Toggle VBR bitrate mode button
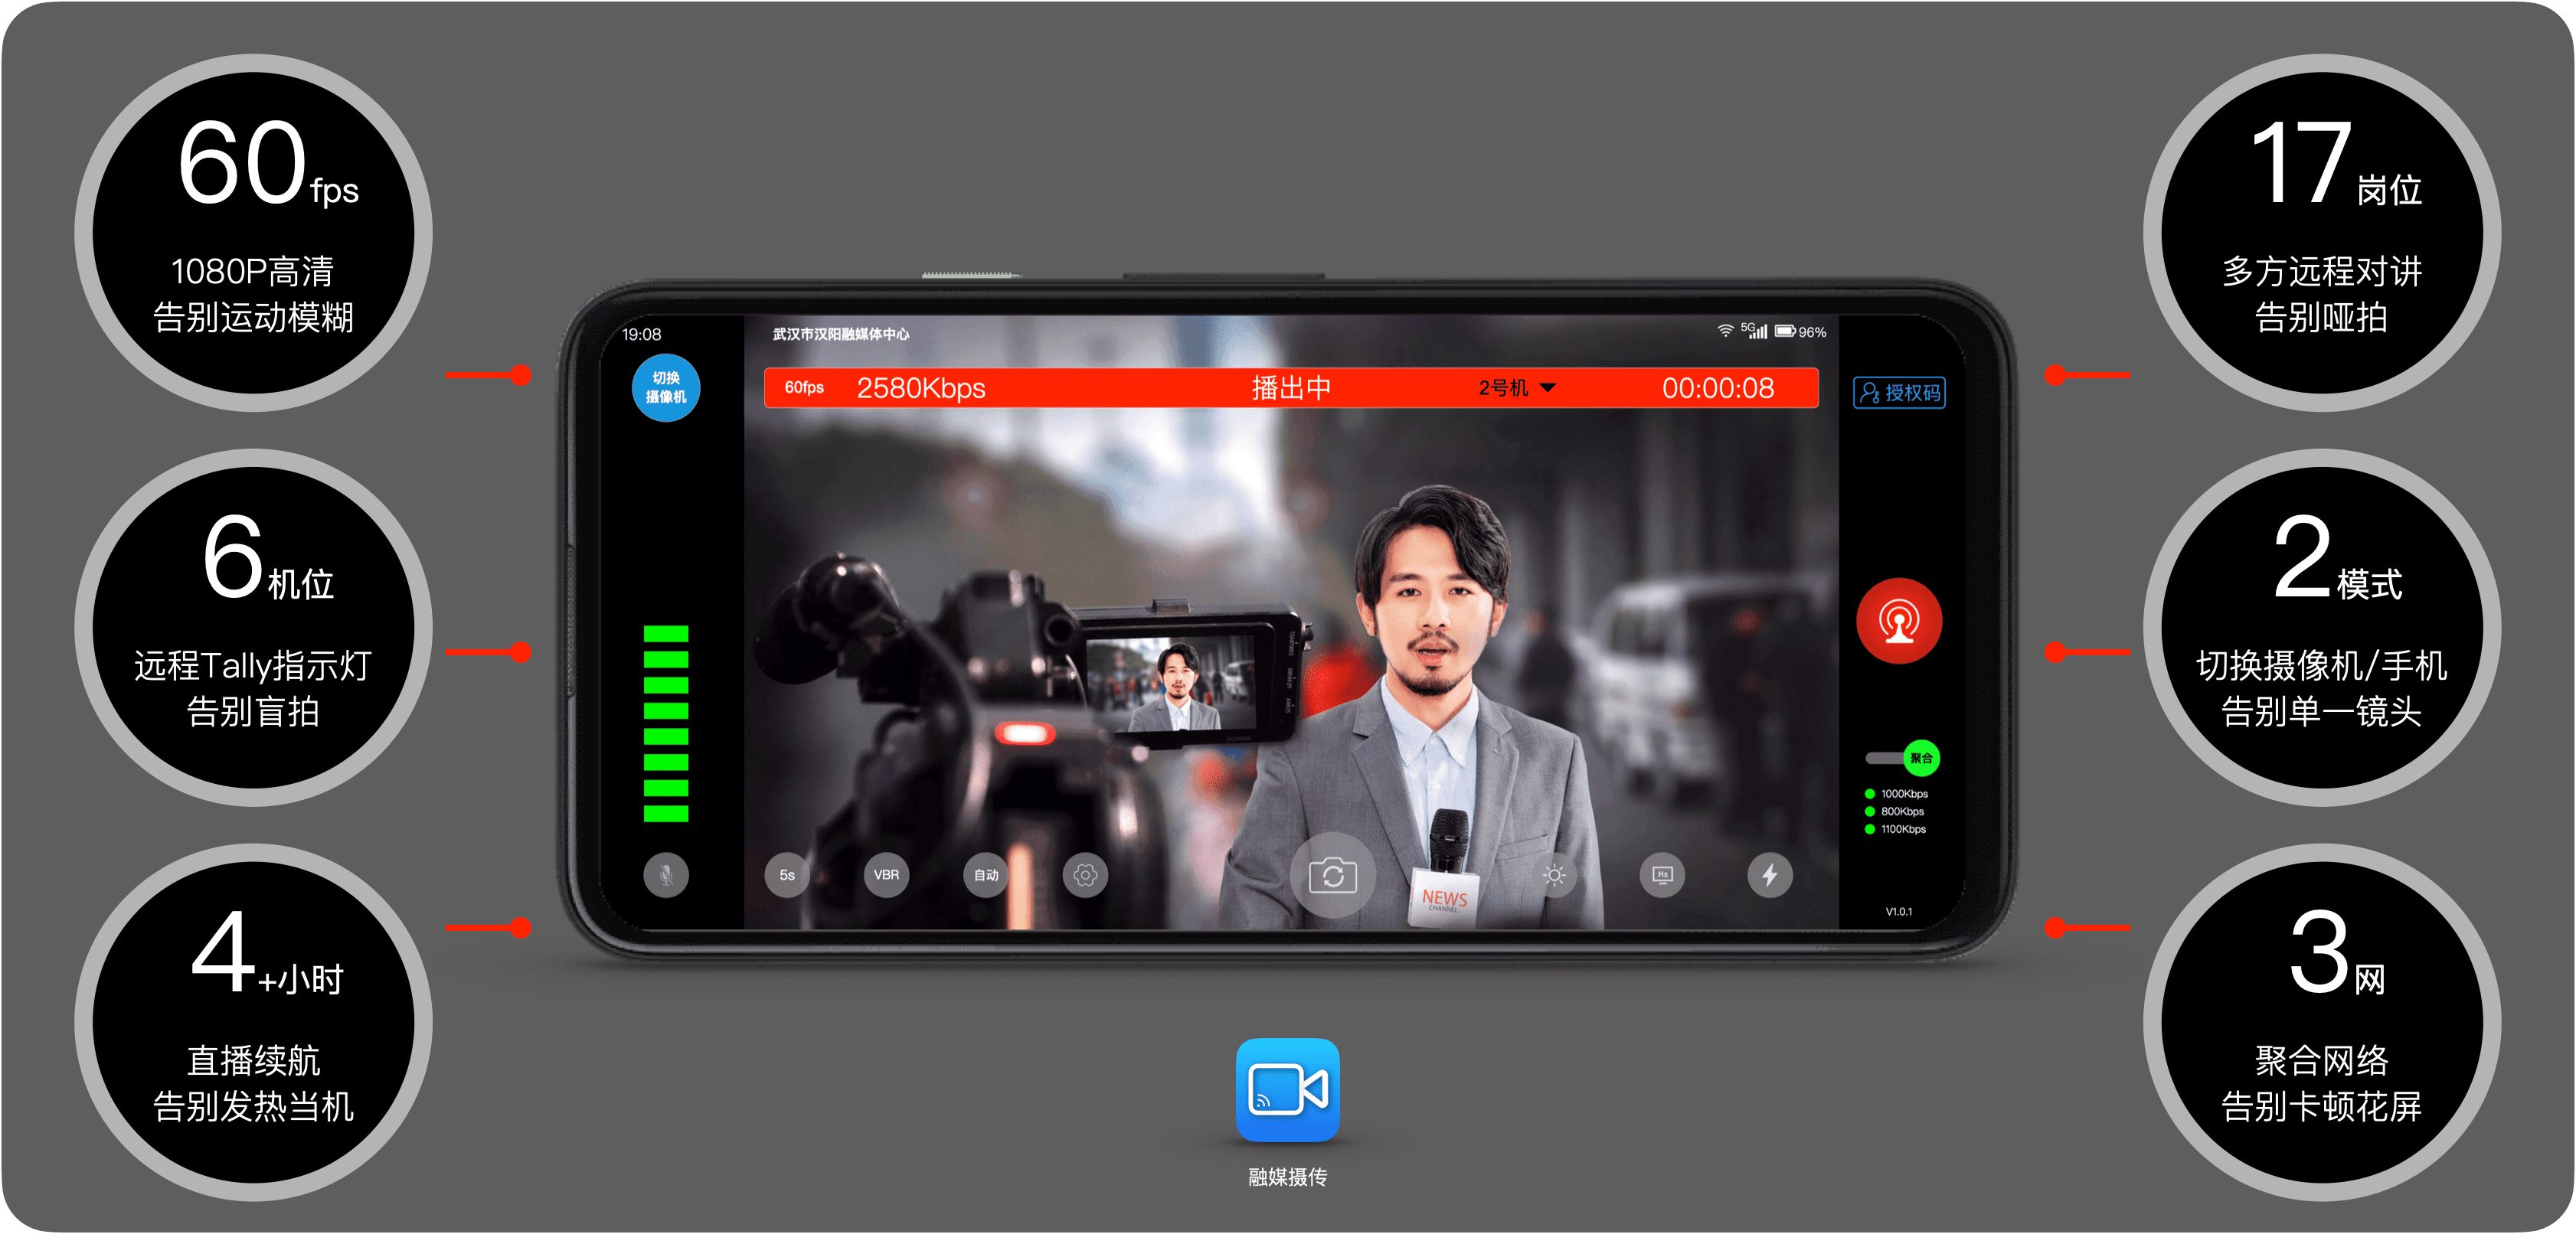The width and height of the screenshot is (2576, 1257). tap(886, 876)
